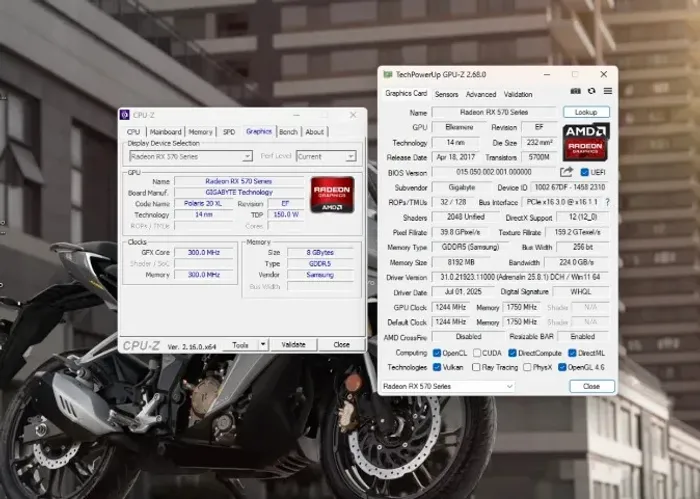Click the Driver Date Jul 01, 2025 value
The image size is (700, 499).
463,292
